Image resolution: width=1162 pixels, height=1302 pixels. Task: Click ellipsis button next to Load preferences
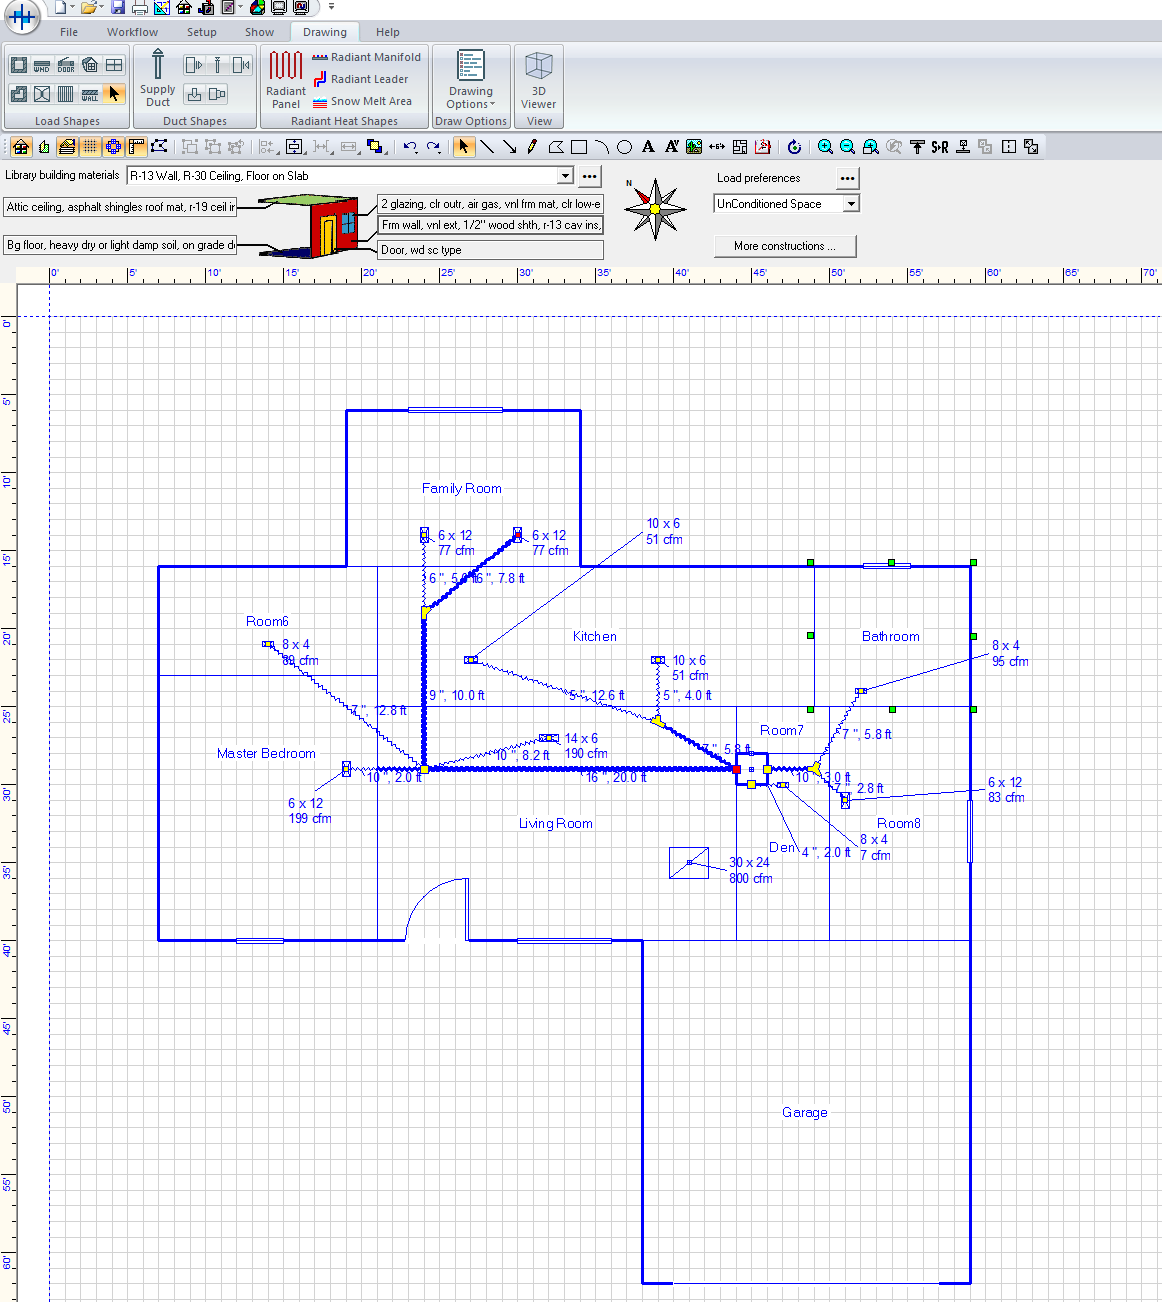point(848,178)
